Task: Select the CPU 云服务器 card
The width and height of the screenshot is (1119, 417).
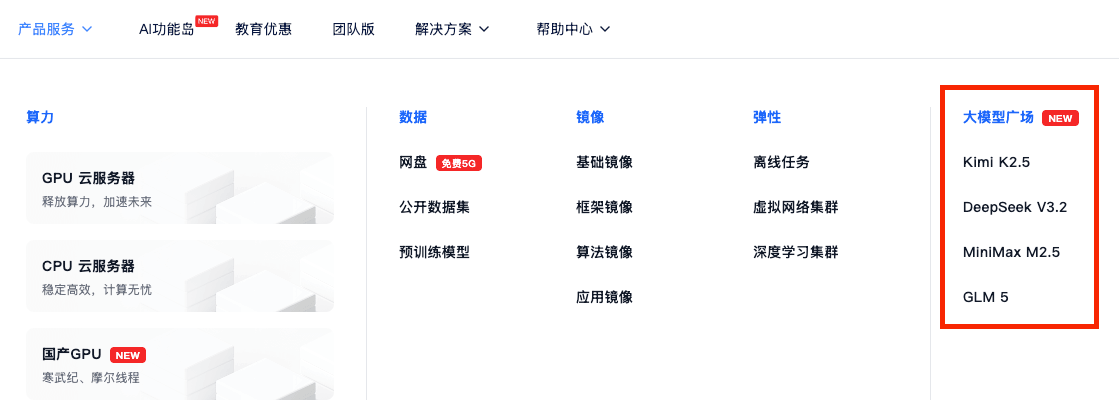Action: 180,276
